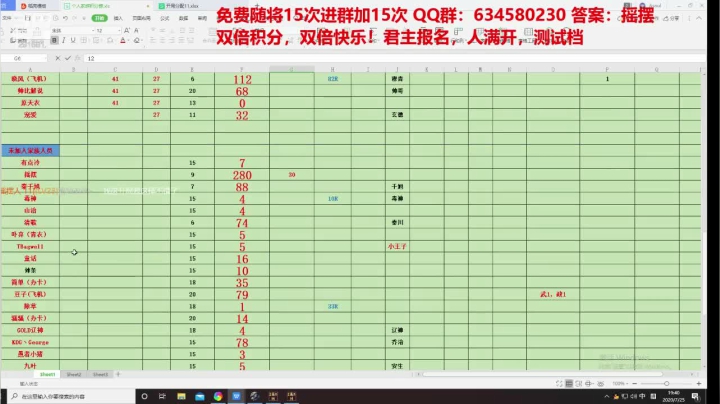Image resolution: width=720 pixels, height=404 pixels.
Task: Click the page break view icon in status bar
Action: [x=579, y=383]
